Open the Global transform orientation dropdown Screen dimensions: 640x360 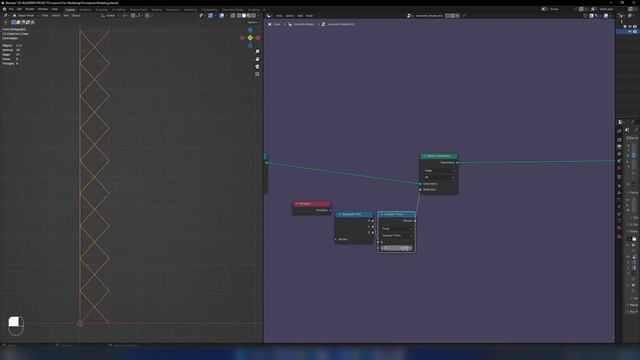110,16
